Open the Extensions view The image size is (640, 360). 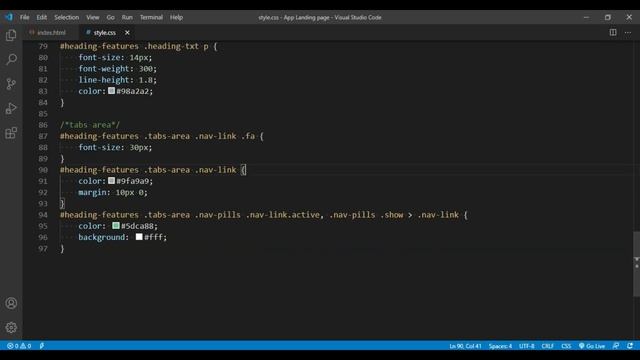[x=11, y=133]
